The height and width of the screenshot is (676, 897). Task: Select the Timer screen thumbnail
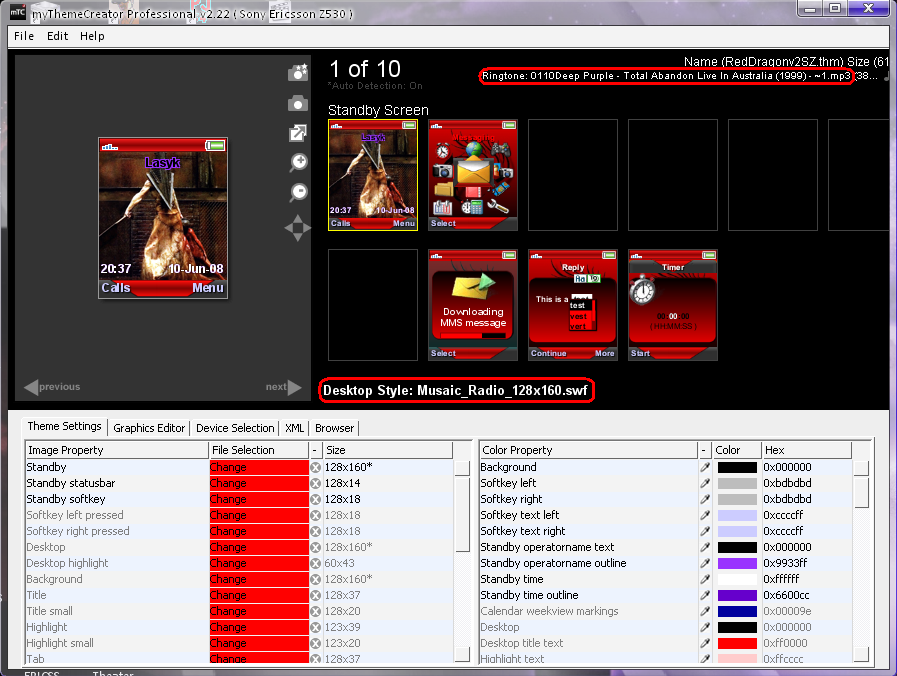click(673, 305)
